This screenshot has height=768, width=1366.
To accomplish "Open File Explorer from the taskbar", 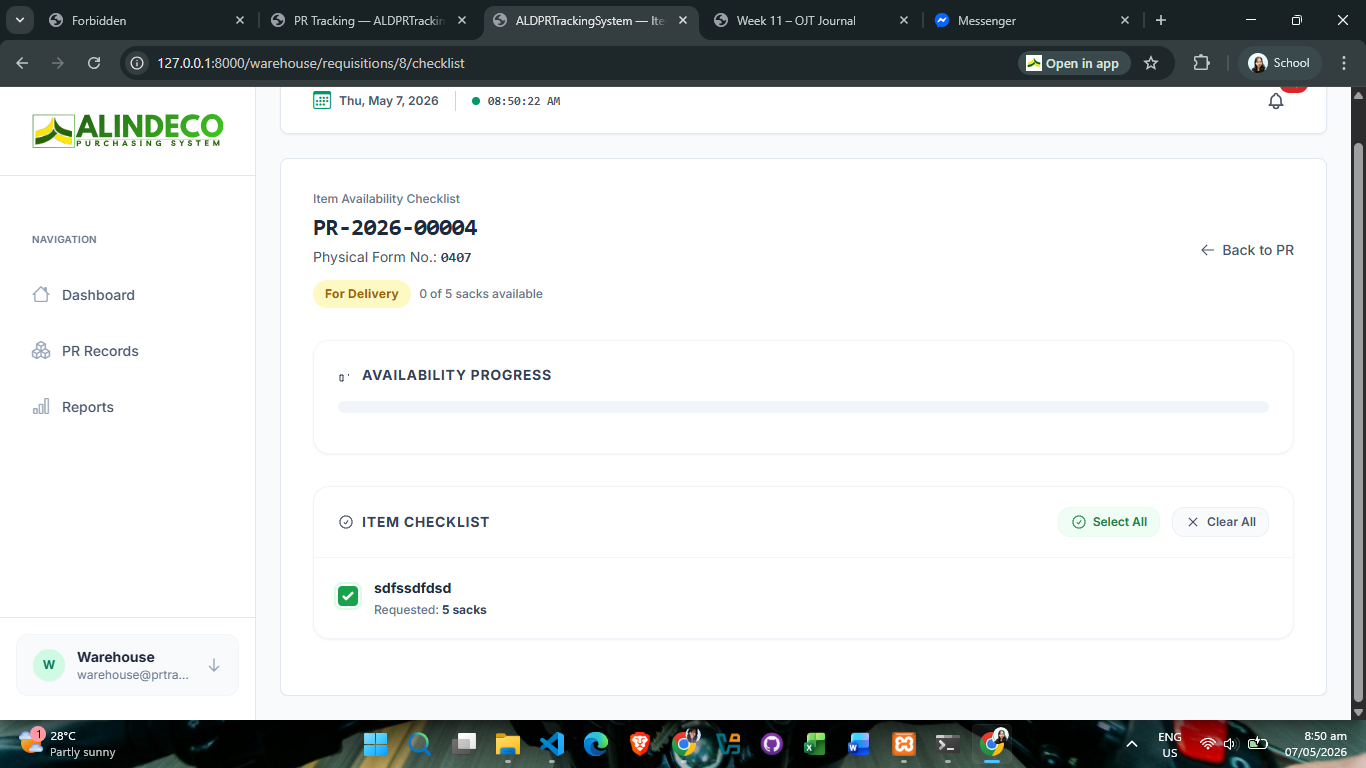I will 508,744.
